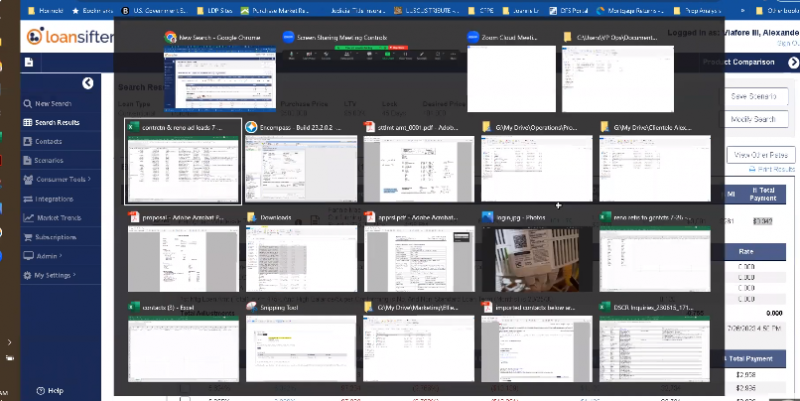The width and height of the screenshot is (800, 401).
Task: Click the Subscriptions cart icon
Action: click(x=28, y=237)
